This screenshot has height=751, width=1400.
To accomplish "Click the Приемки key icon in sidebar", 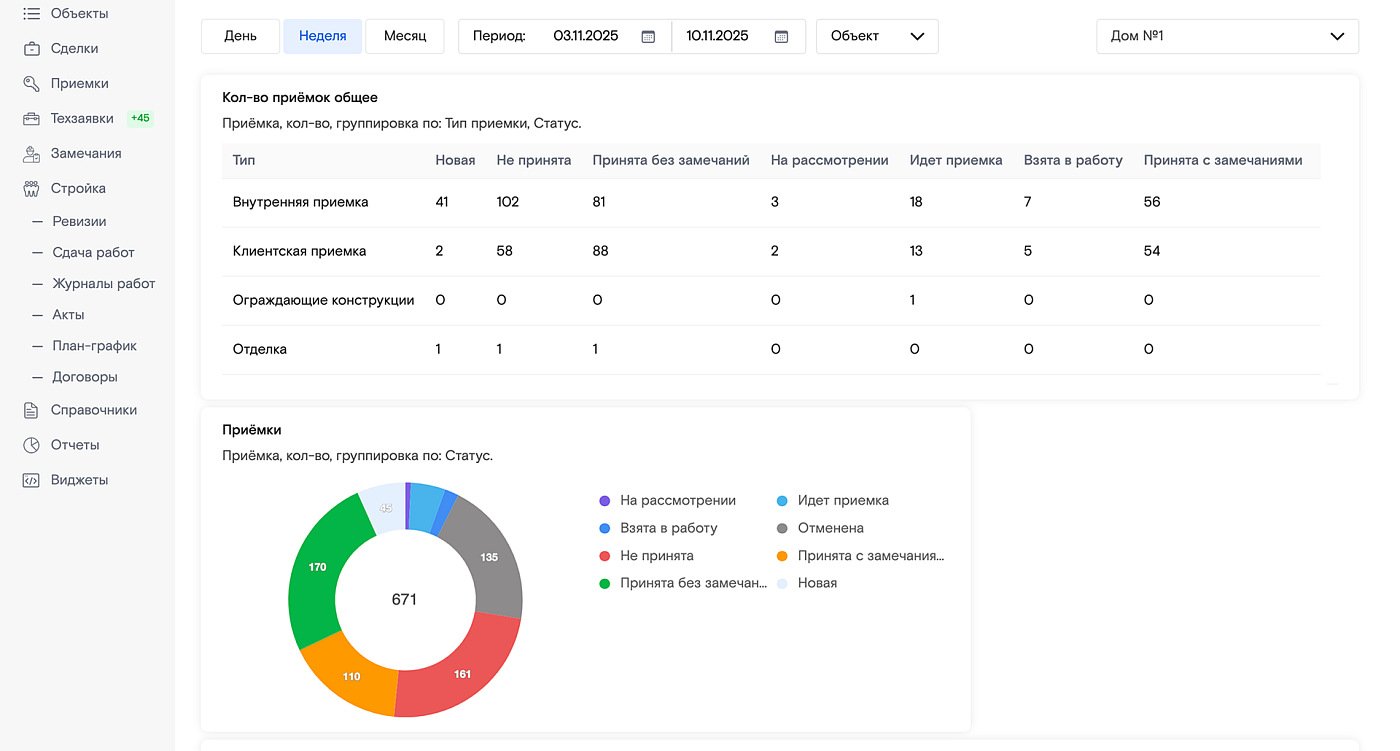I will pyautogui.click(x=31, y=84).
